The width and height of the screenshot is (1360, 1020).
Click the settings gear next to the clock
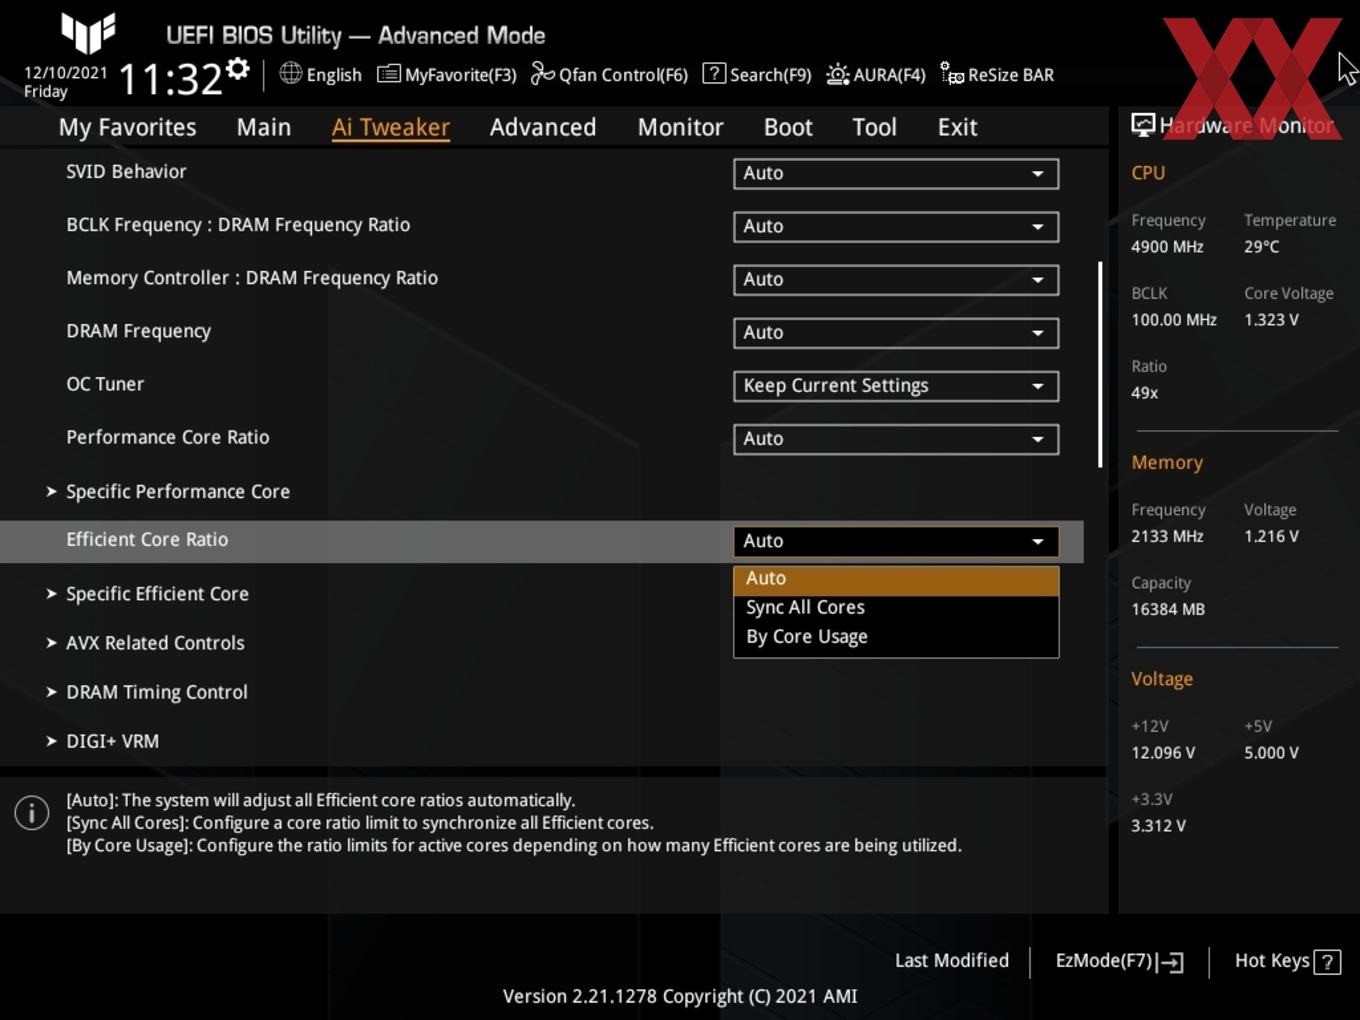[238, 69]
